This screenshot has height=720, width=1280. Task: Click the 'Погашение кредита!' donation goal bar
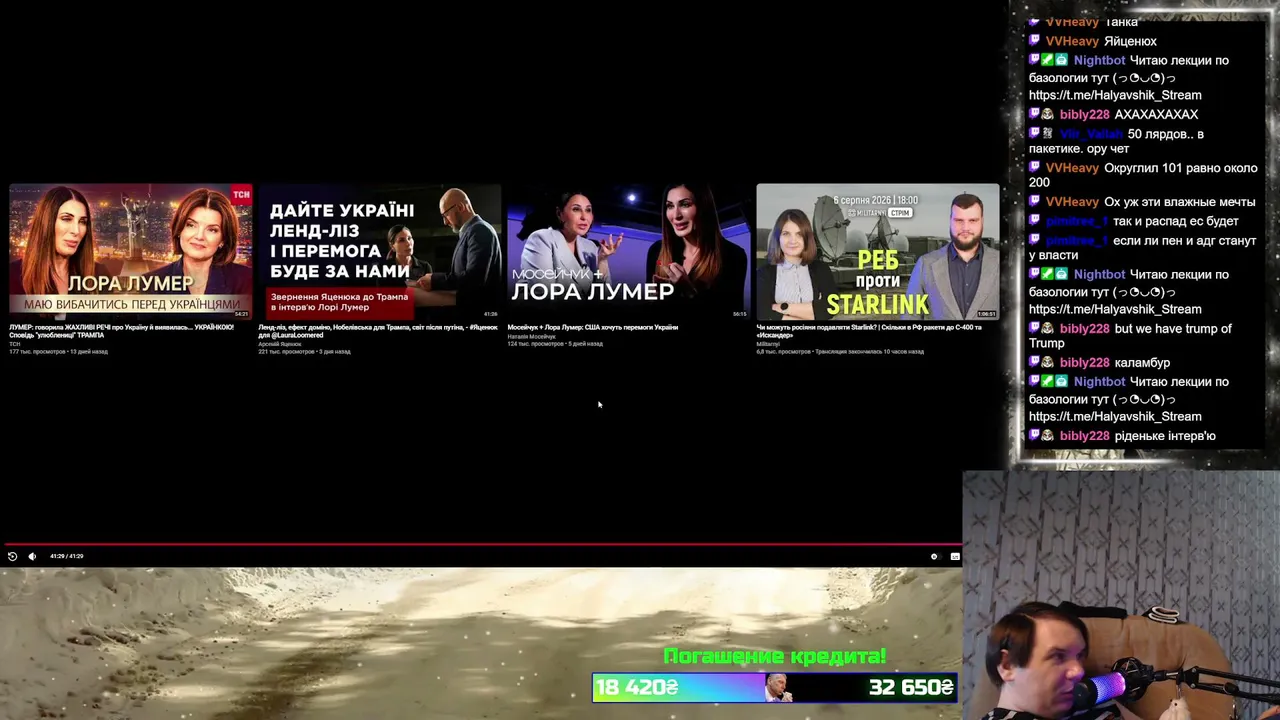point(775,687)
